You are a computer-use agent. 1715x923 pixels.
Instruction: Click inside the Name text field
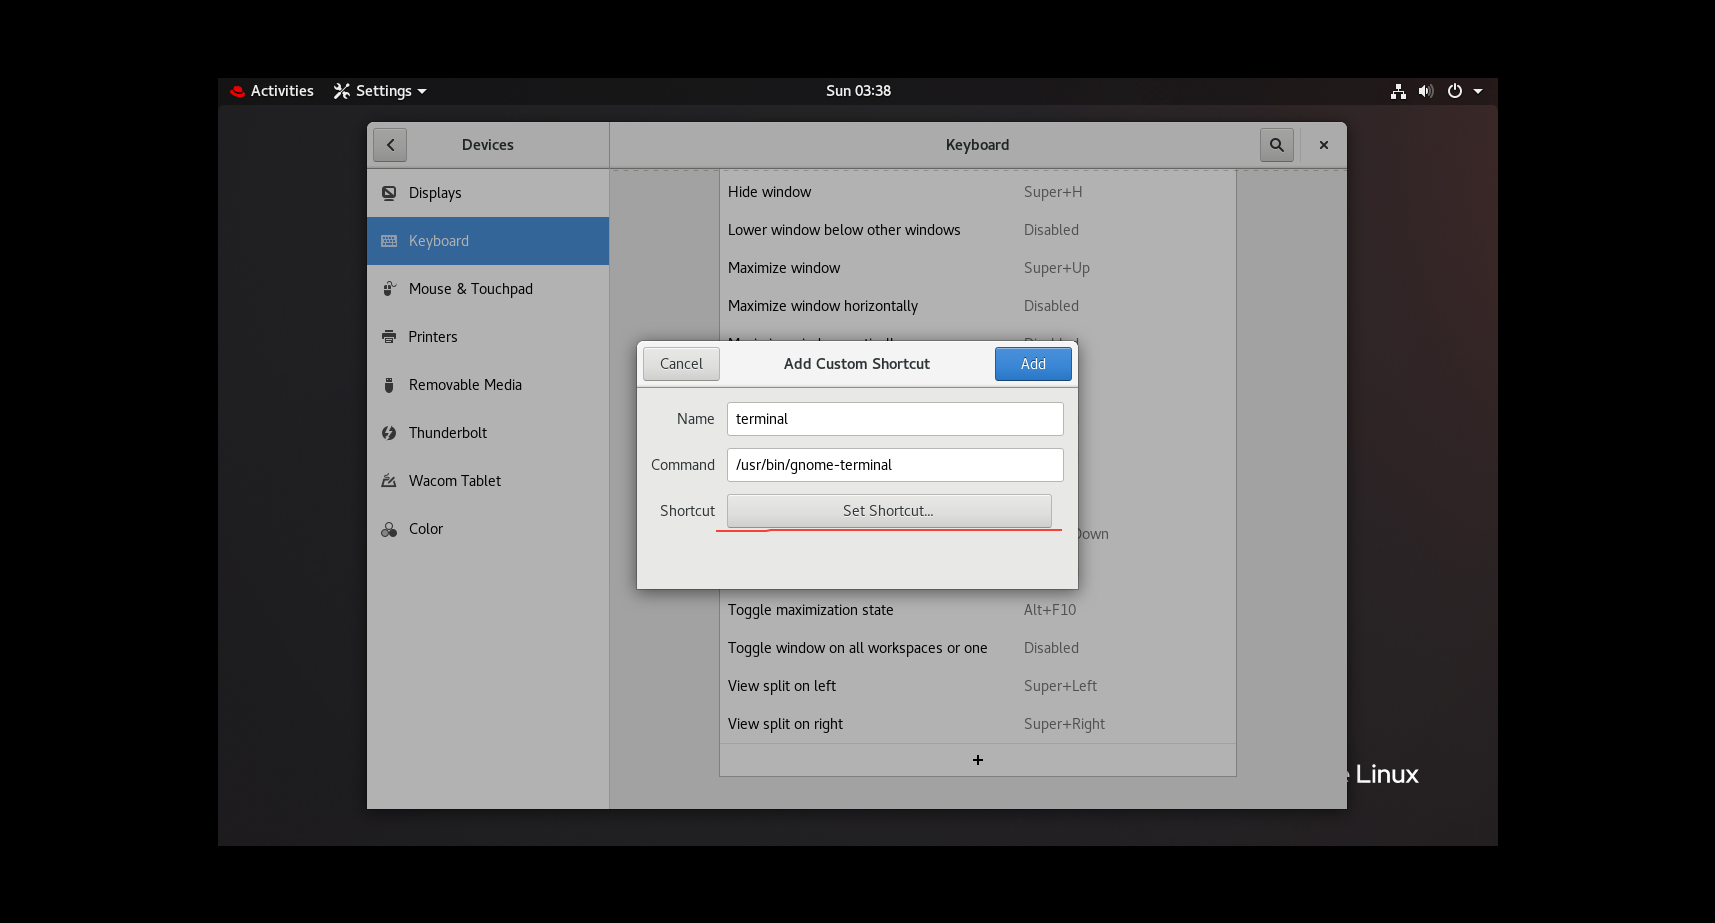click(x=894, y=418)
